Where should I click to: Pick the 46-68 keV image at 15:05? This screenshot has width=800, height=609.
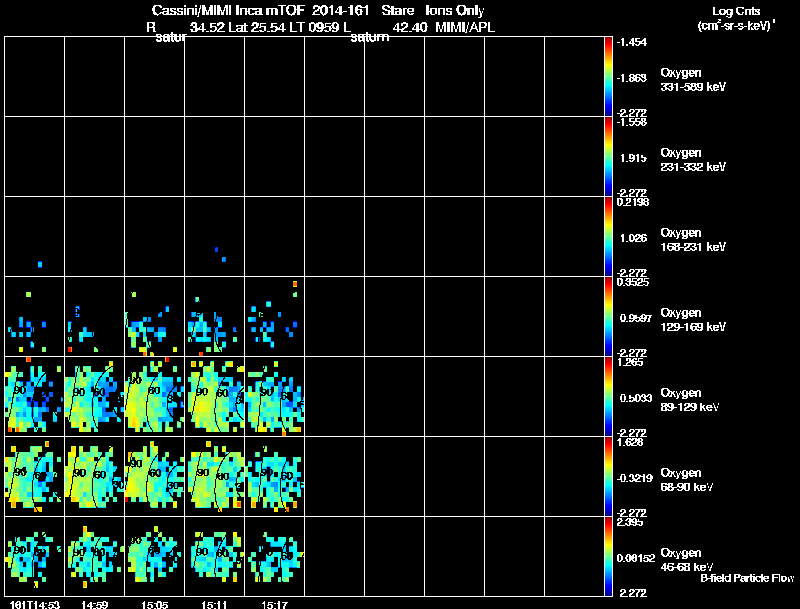[x=155, y=557]
